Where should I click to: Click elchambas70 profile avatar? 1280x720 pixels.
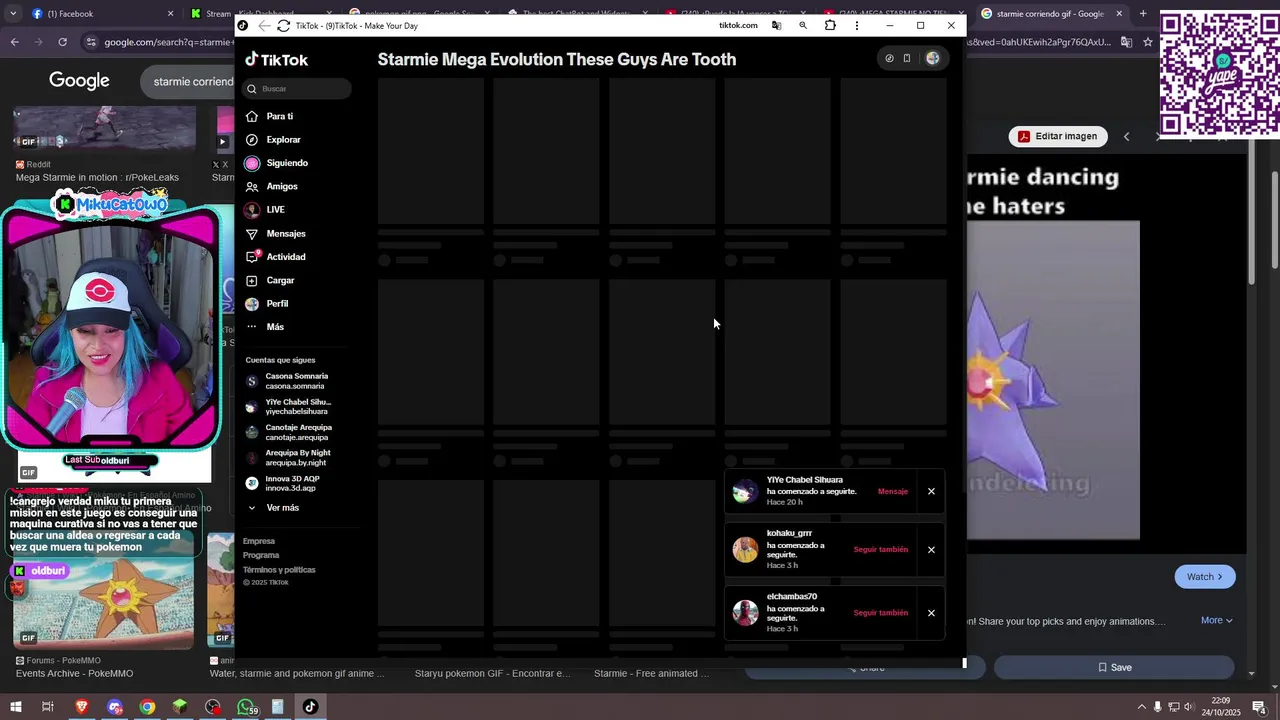tap(745, 613)
